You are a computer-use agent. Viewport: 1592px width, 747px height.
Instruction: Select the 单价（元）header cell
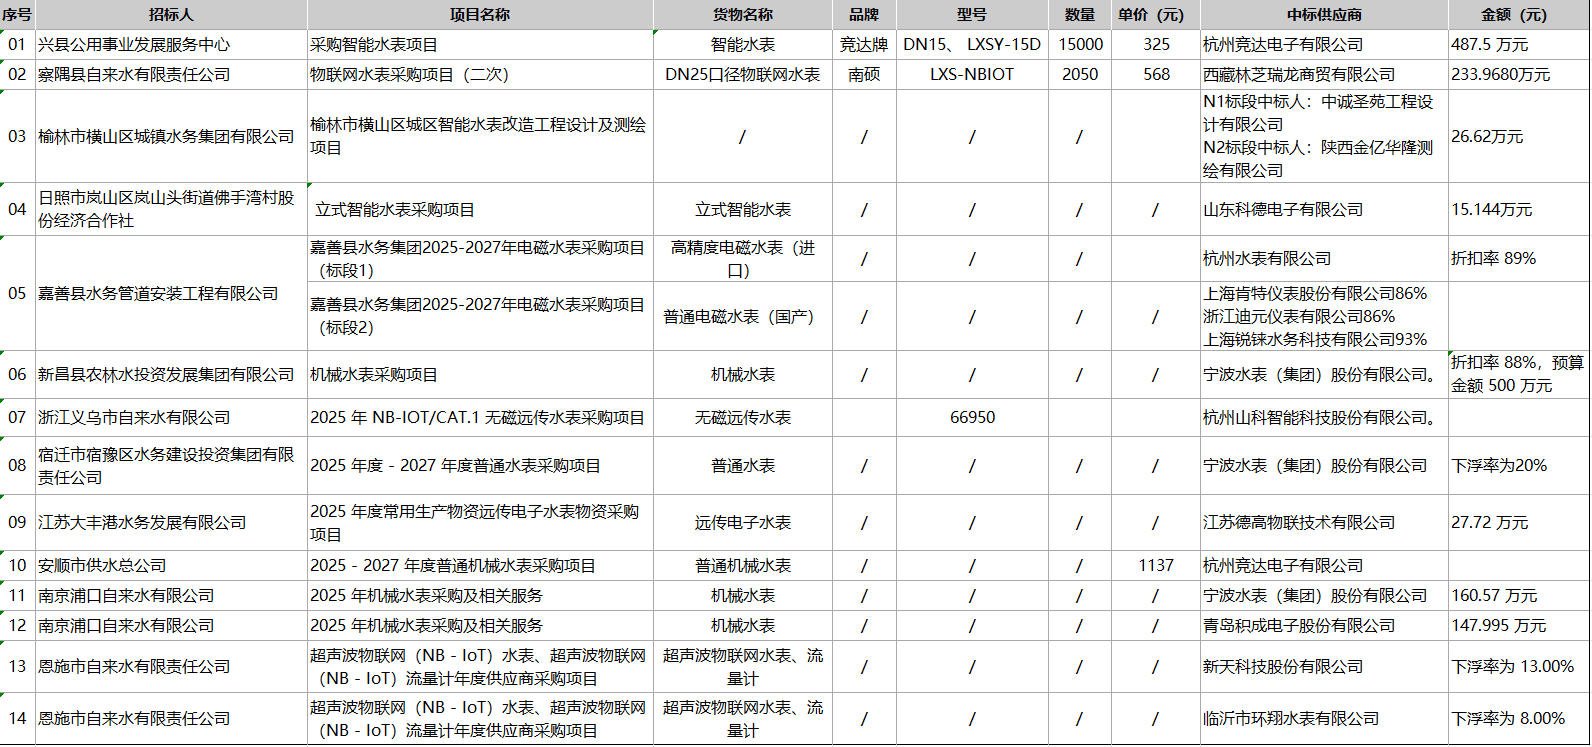coord(1156,15)
